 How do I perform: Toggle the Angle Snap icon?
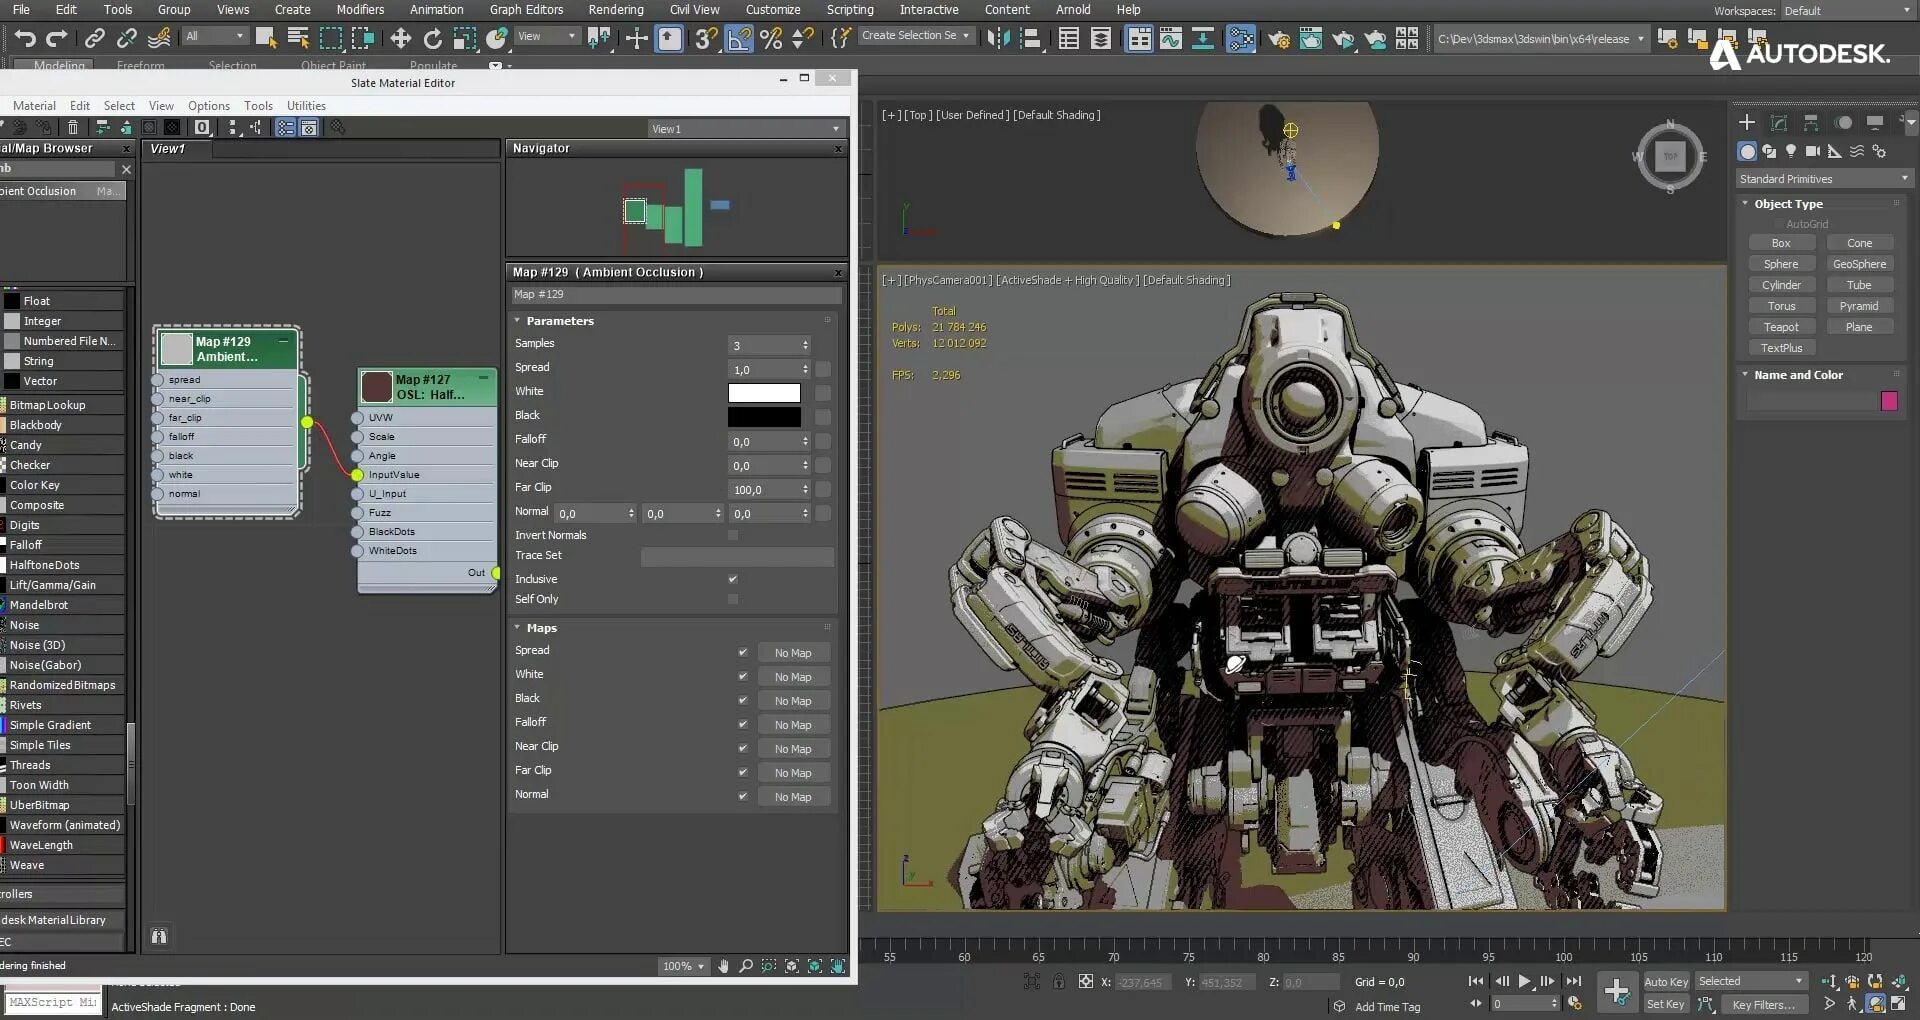click(x=739, y=39)
